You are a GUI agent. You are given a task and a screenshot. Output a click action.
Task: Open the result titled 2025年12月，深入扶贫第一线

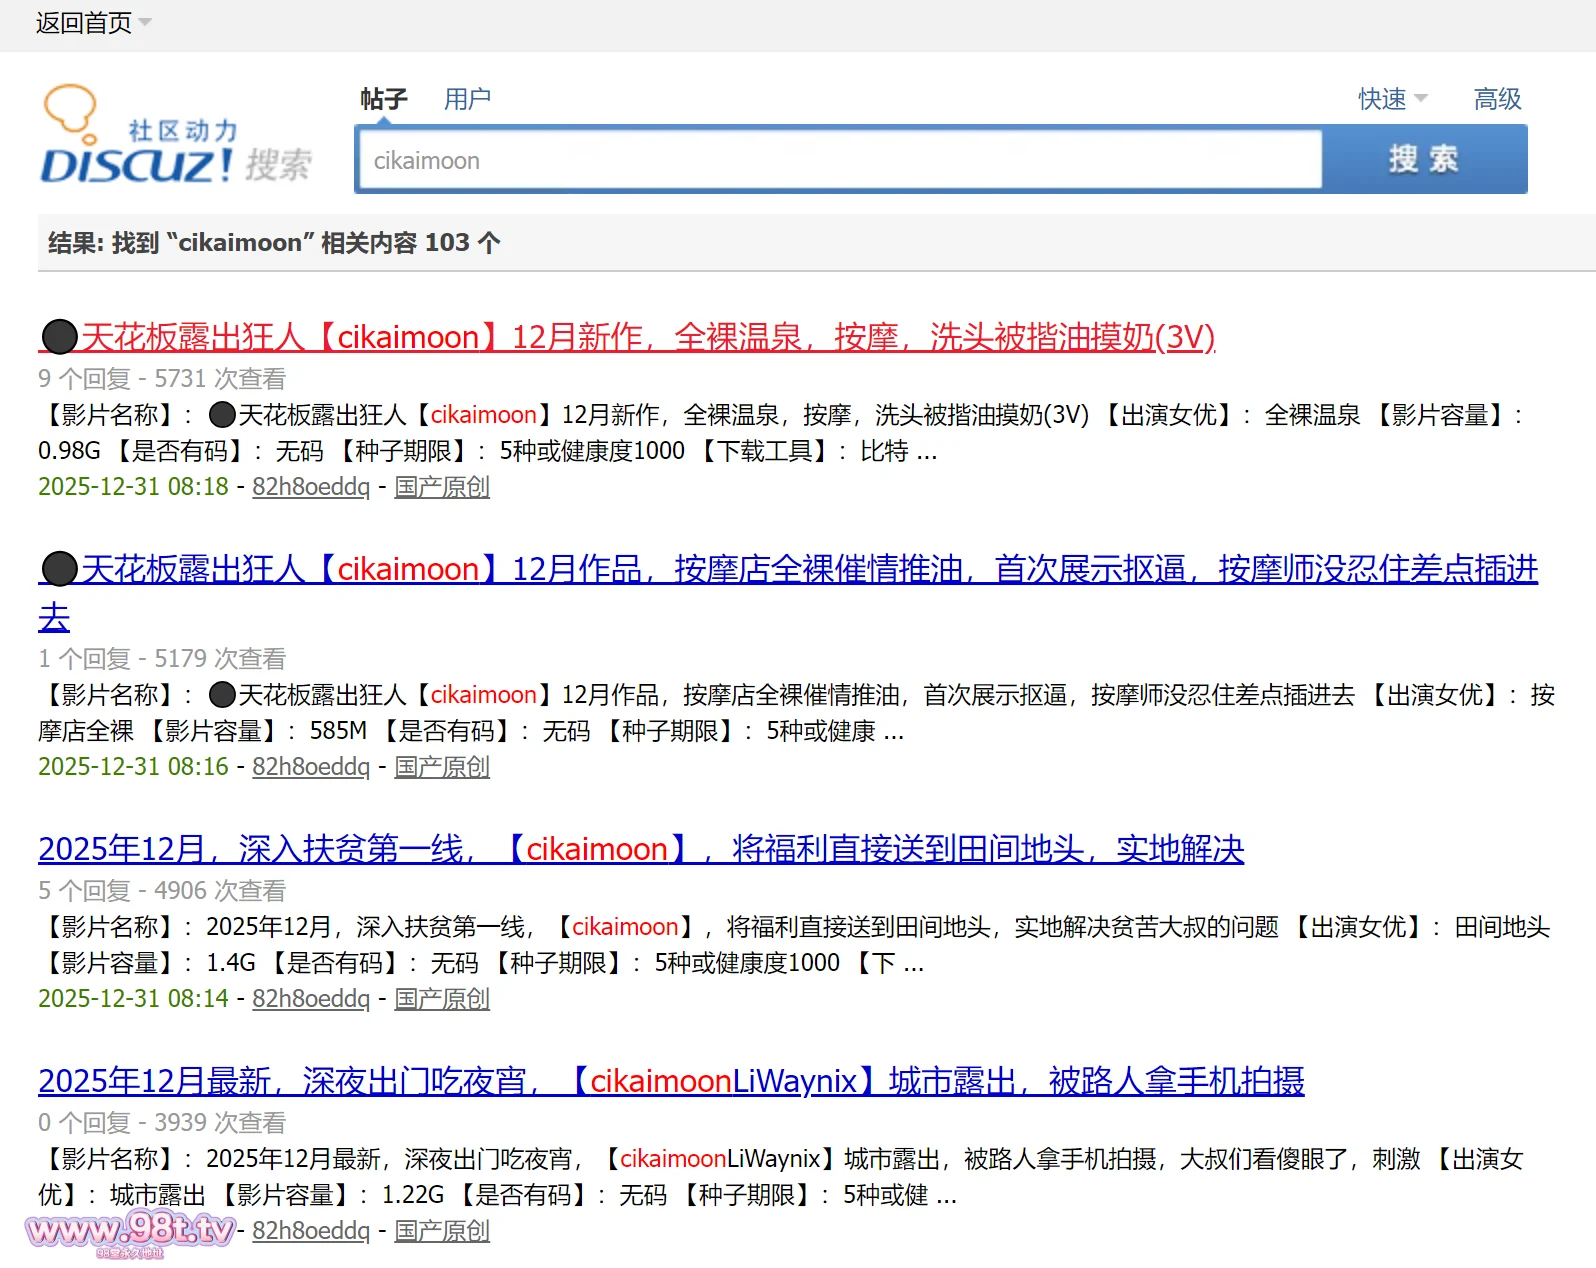tap(640, 849)
